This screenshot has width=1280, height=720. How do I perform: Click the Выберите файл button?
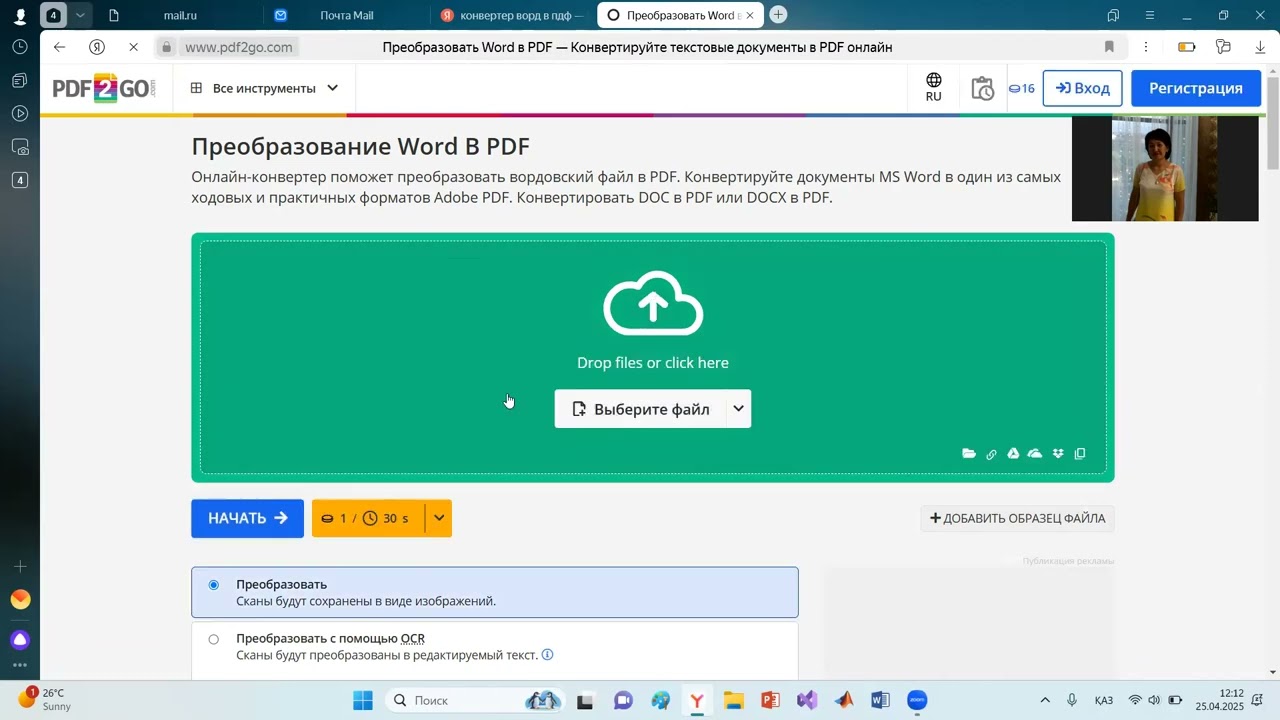click(x=640, y=409)
